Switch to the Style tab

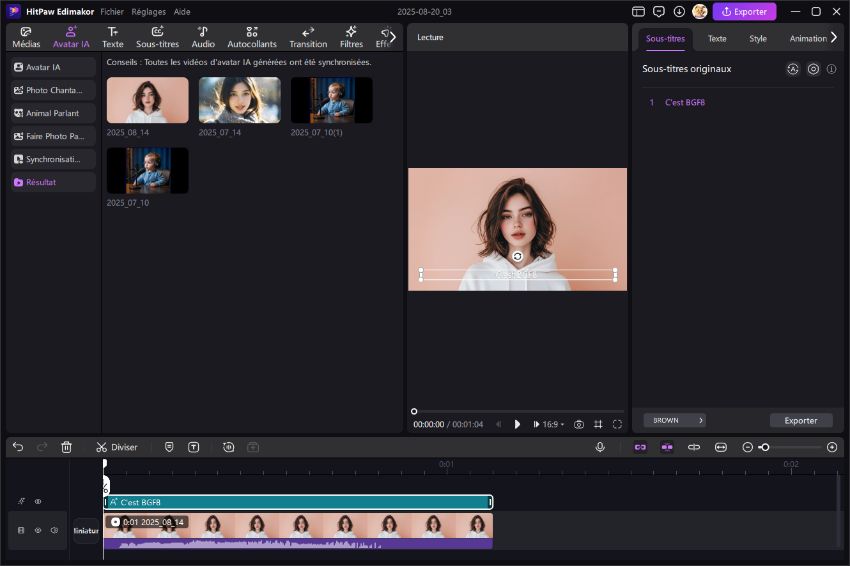tap(757, 38)
